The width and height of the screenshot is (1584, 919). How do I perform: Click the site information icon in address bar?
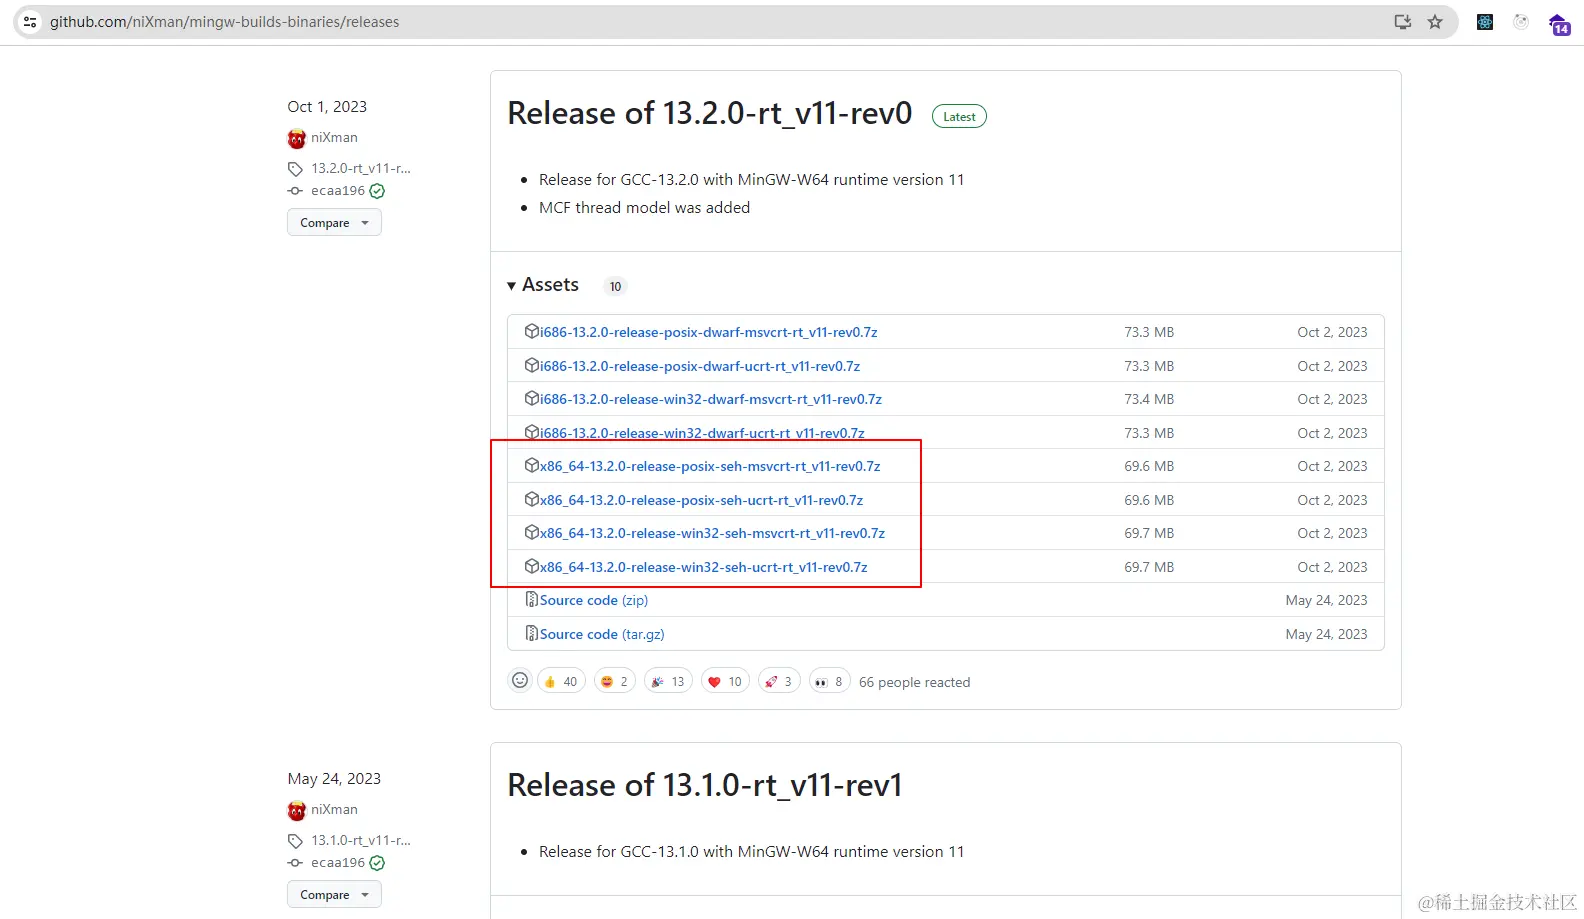pos(30,21)
